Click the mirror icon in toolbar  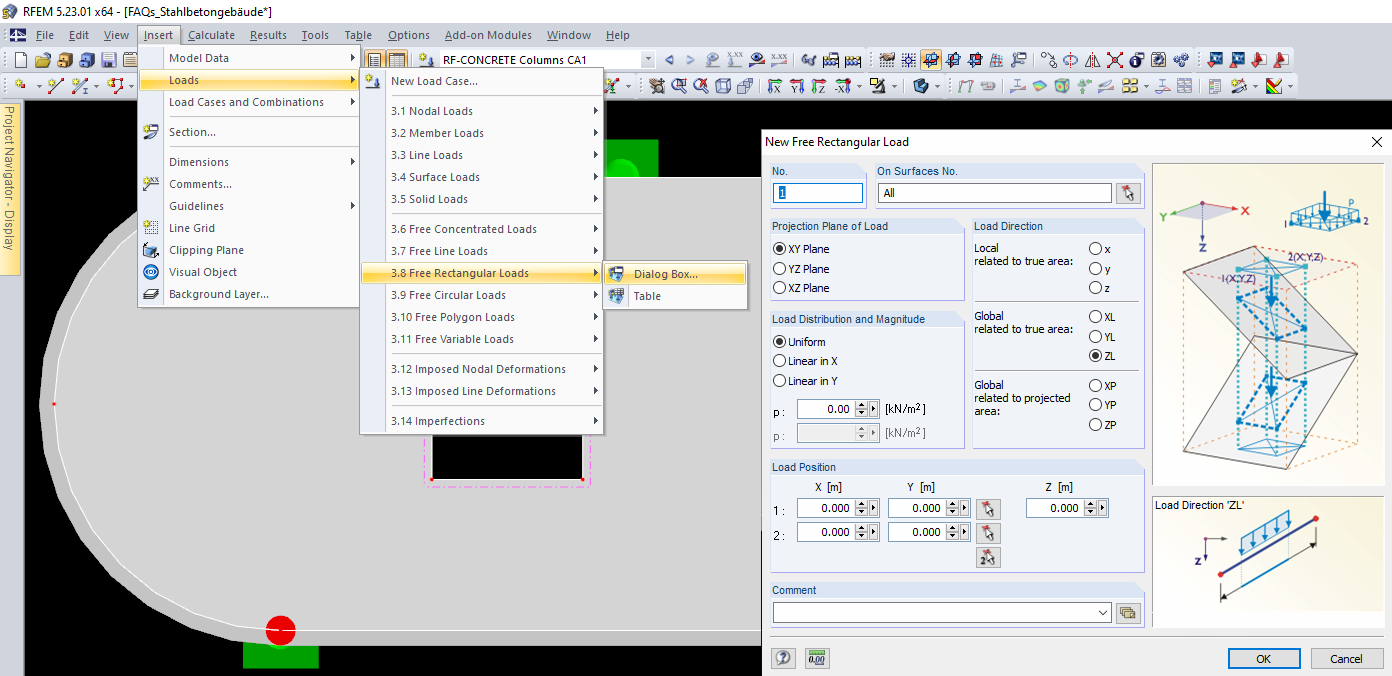click(x=1092, y=60)
